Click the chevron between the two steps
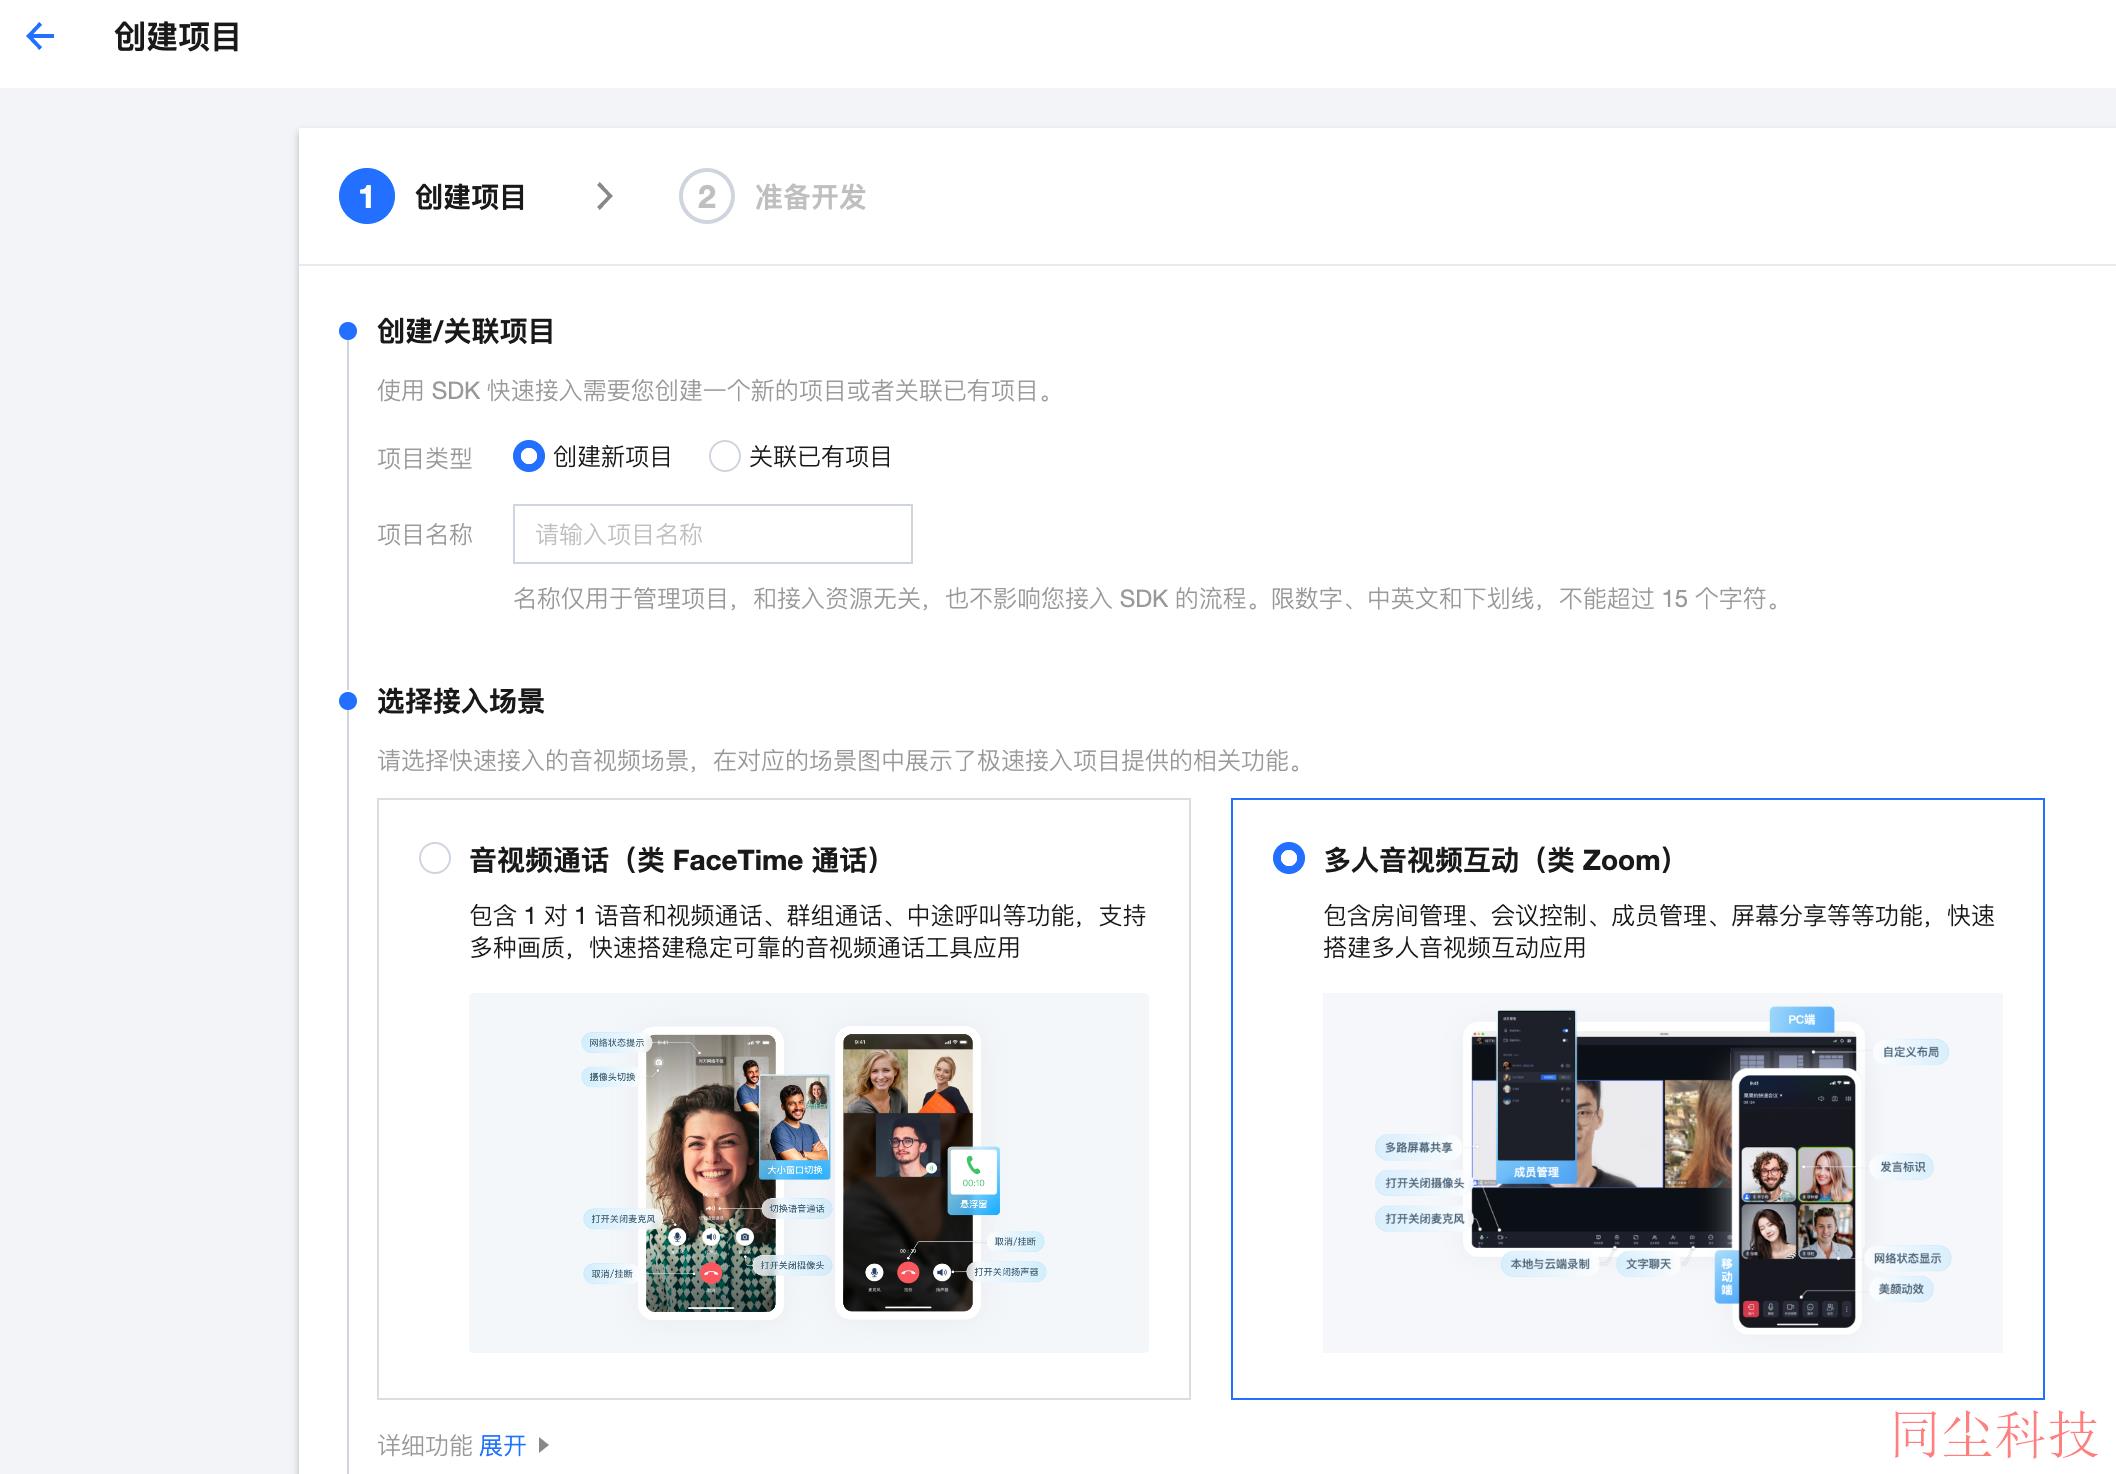 point(604,196)
